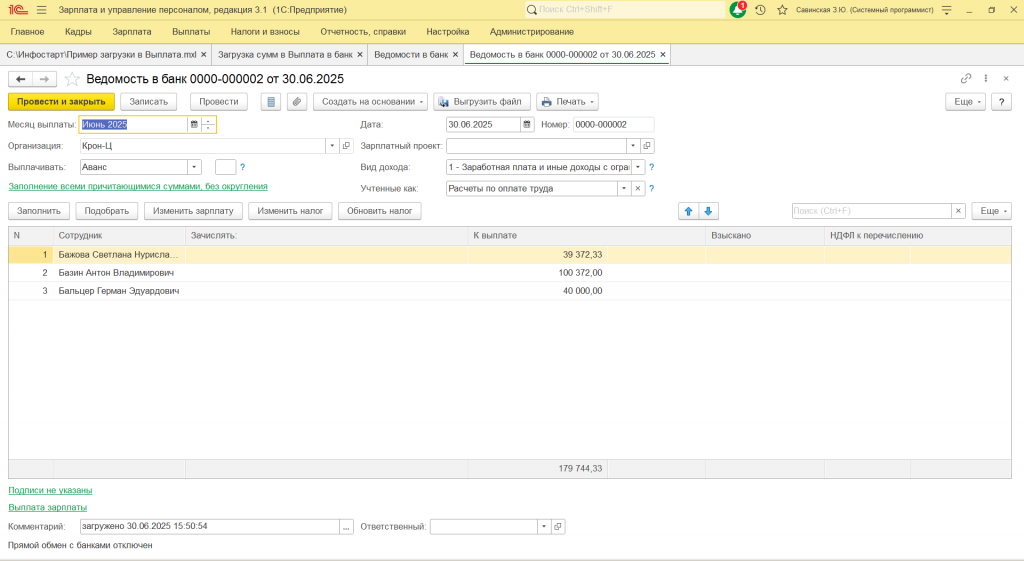
Task: Open the Печать dropdown
Action: tap(567, 102)
